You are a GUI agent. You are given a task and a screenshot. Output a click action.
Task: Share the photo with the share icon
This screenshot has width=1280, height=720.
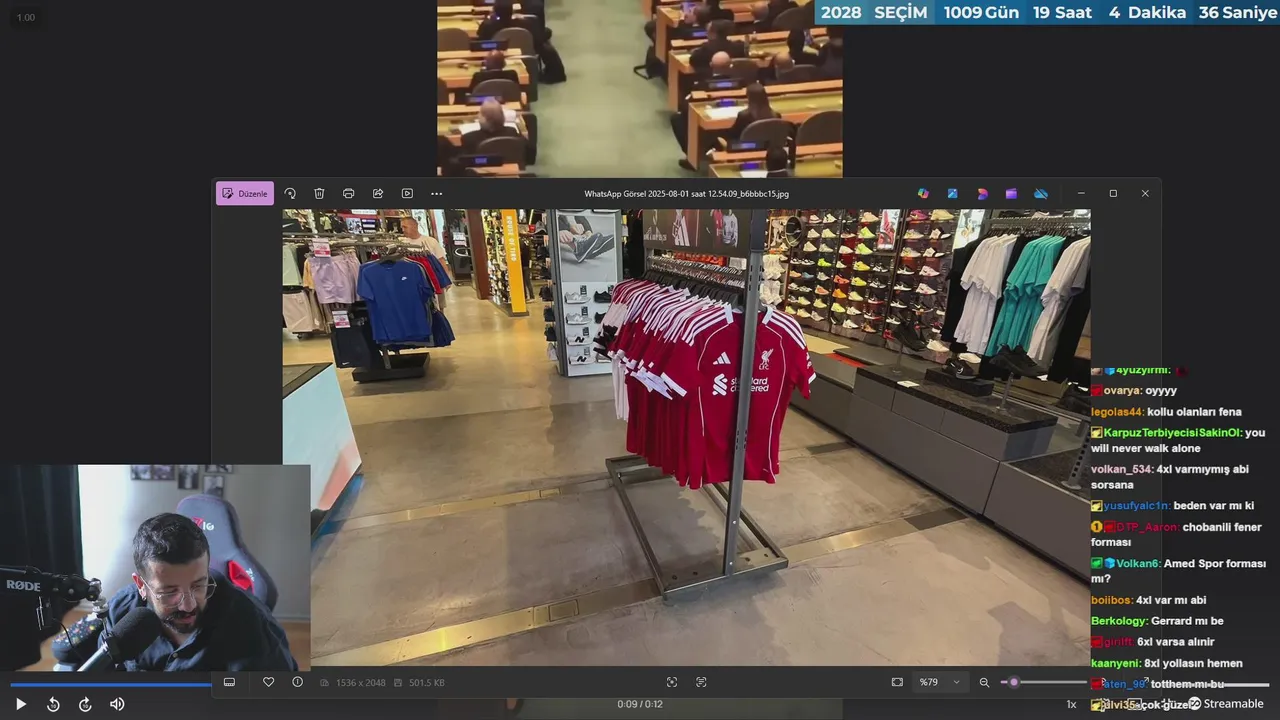378,193
